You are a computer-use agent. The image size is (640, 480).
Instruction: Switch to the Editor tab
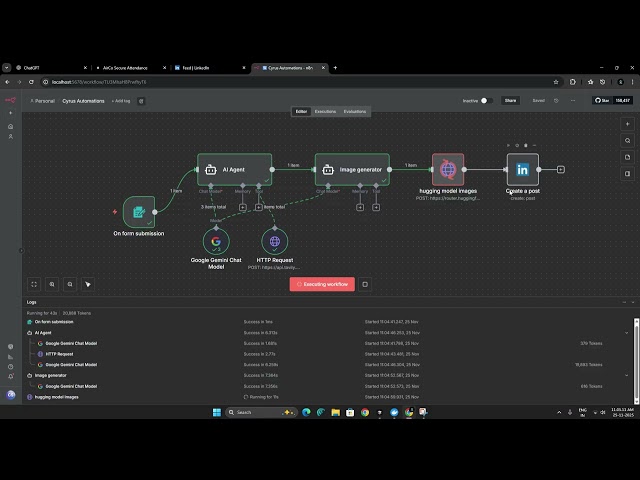point(301,111)
